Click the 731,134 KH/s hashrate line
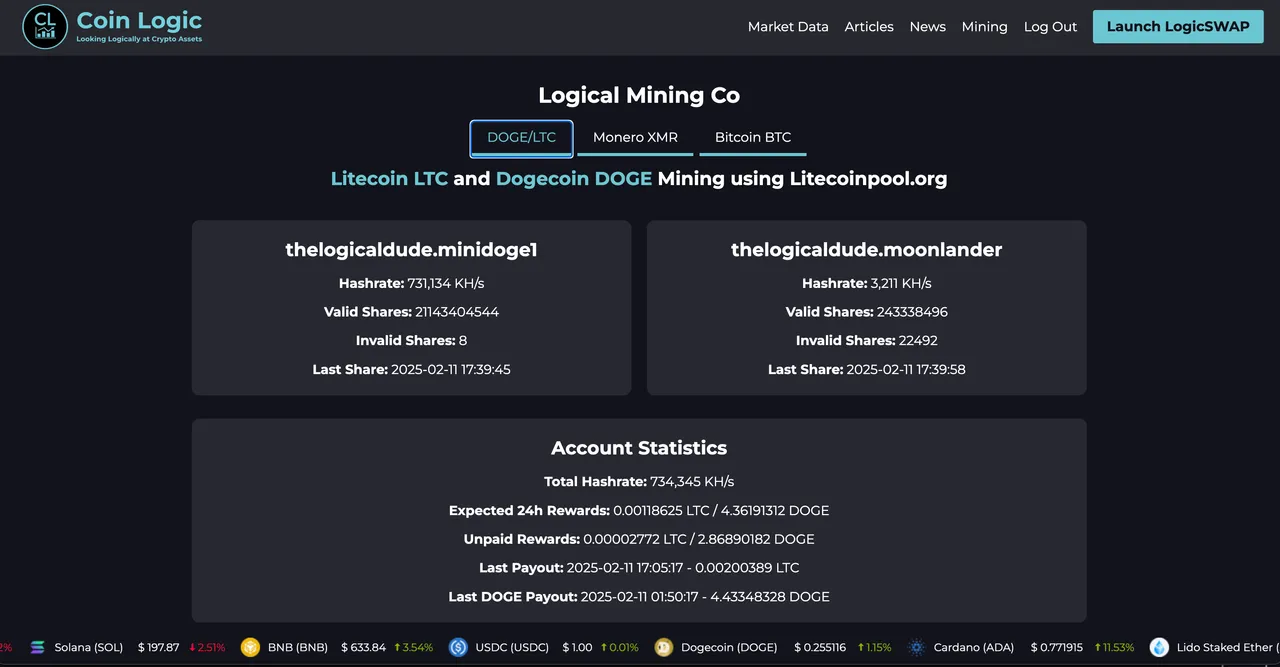This screenshot has width=1280, height=667. (x=411, y=283)
